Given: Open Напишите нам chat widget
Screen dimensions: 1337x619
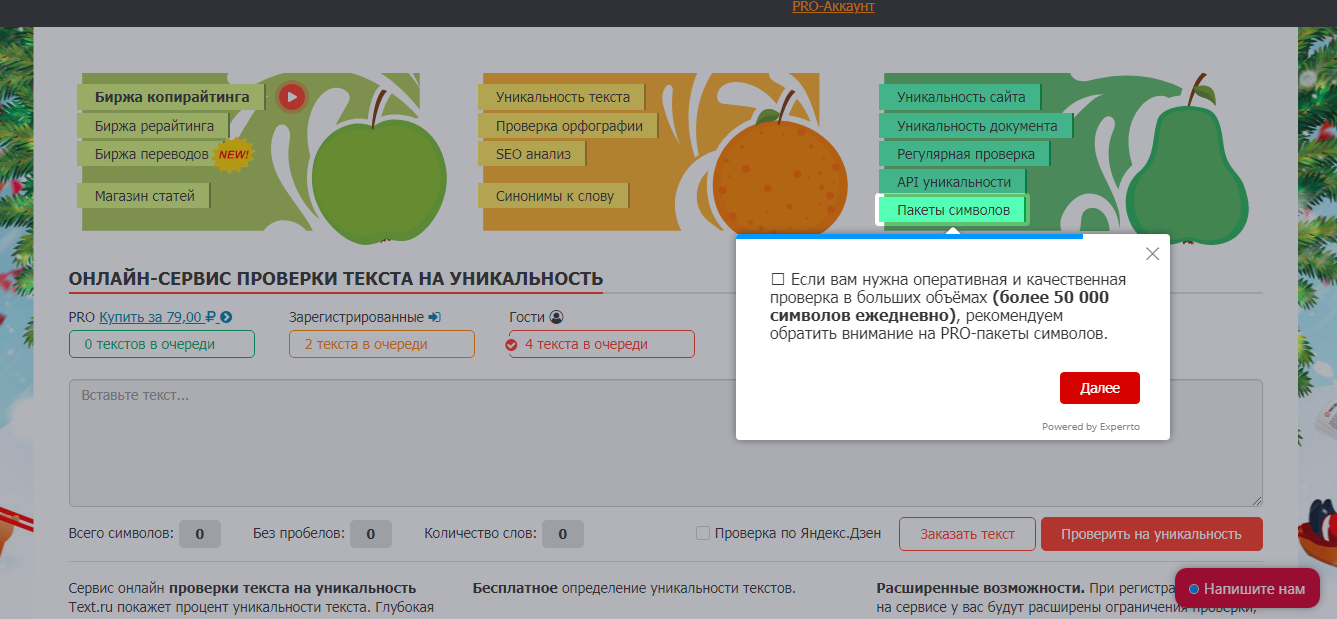Looking at the screenshot, I should point(1246,589).
